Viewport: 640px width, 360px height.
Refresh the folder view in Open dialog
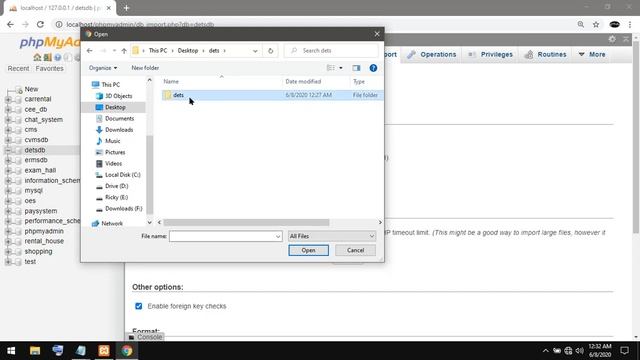pos(270,51)
